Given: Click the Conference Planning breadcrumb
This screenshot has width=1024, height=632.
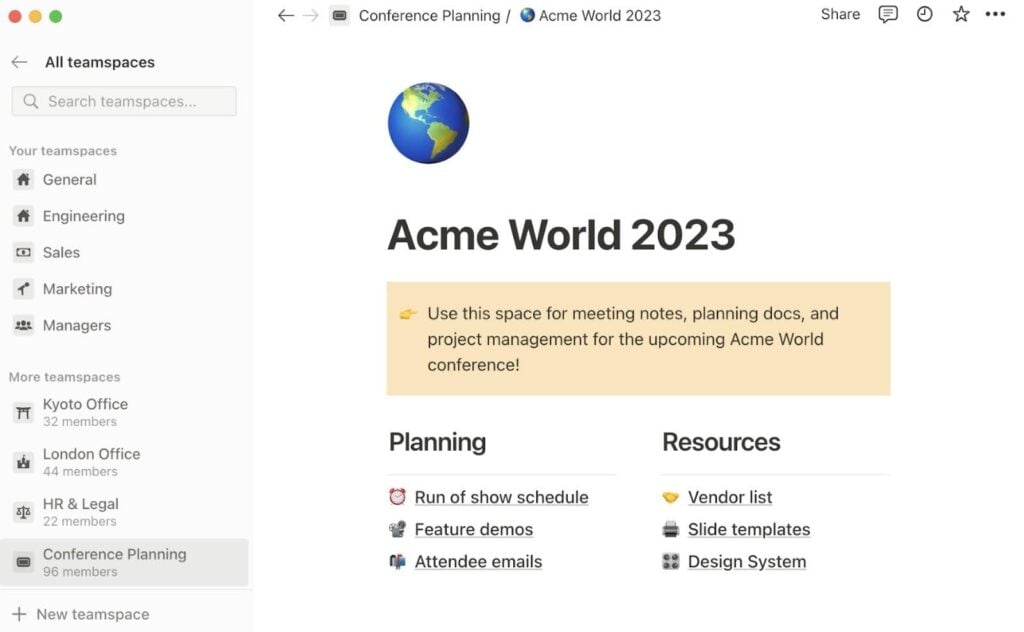Looking at the screenshot, I should [x=429, y=16].
